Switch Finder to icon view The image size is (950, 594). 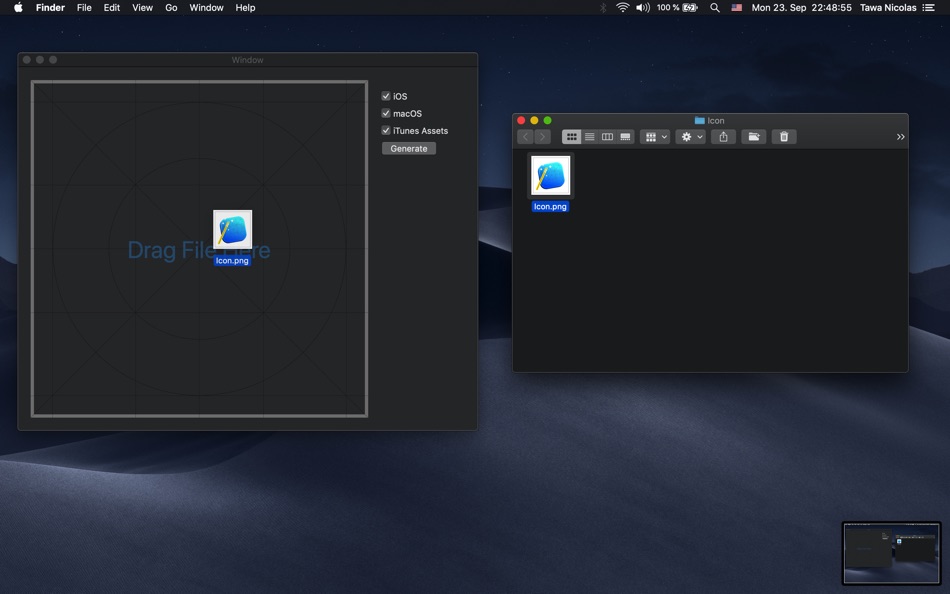571,137
